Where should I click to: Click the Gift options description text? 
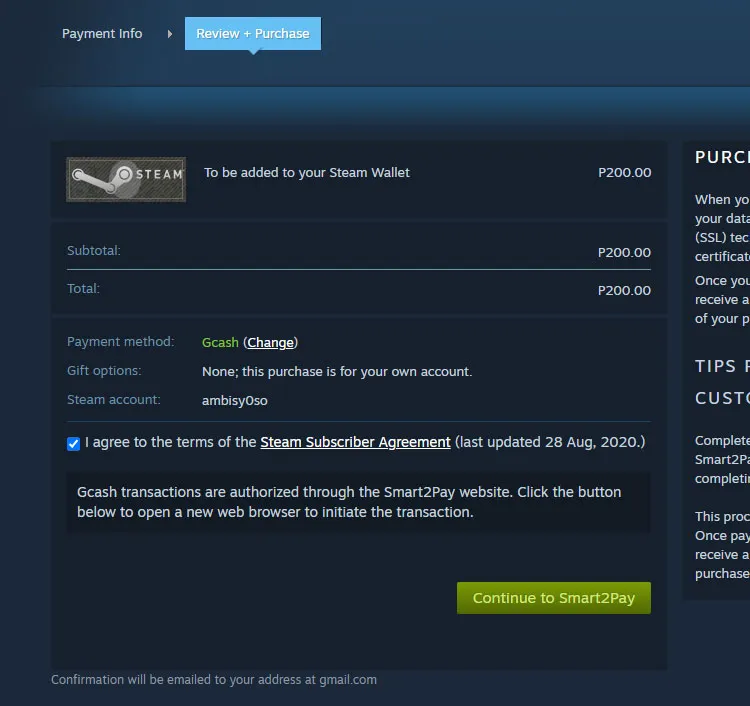pyautogui.click(x=337, y=372)
